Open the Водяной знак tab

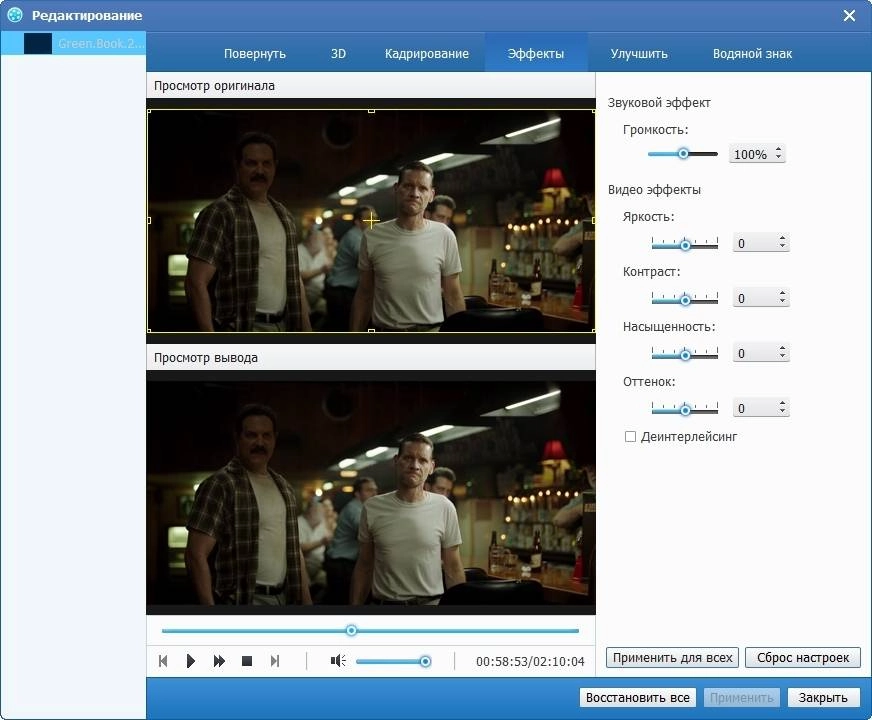coord(752,54)
